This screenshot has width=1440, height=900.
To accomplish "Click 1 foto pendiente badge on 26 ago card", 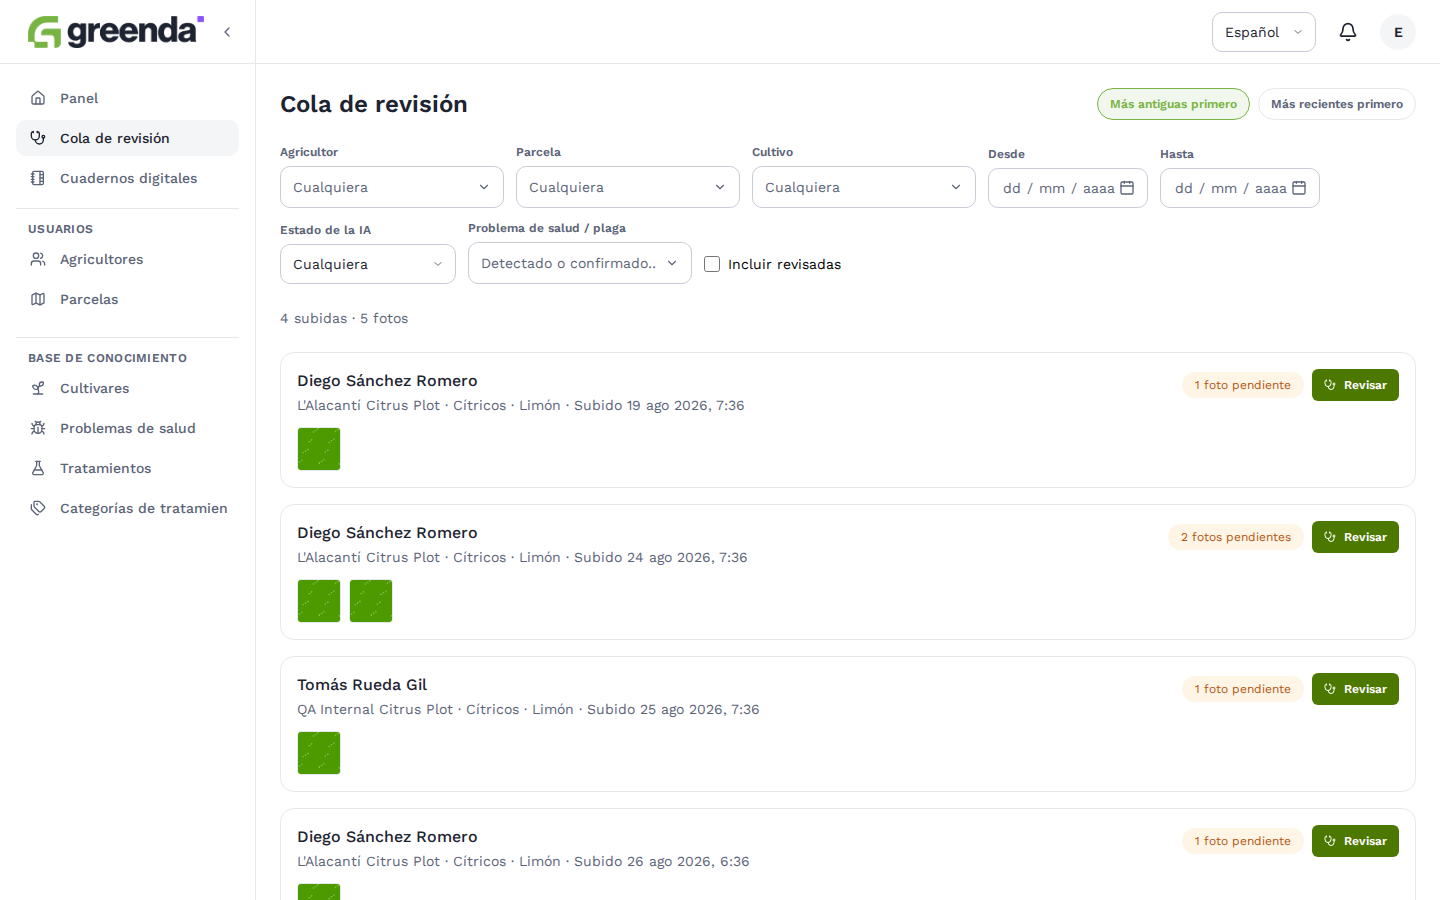I will pos(1243,841).
